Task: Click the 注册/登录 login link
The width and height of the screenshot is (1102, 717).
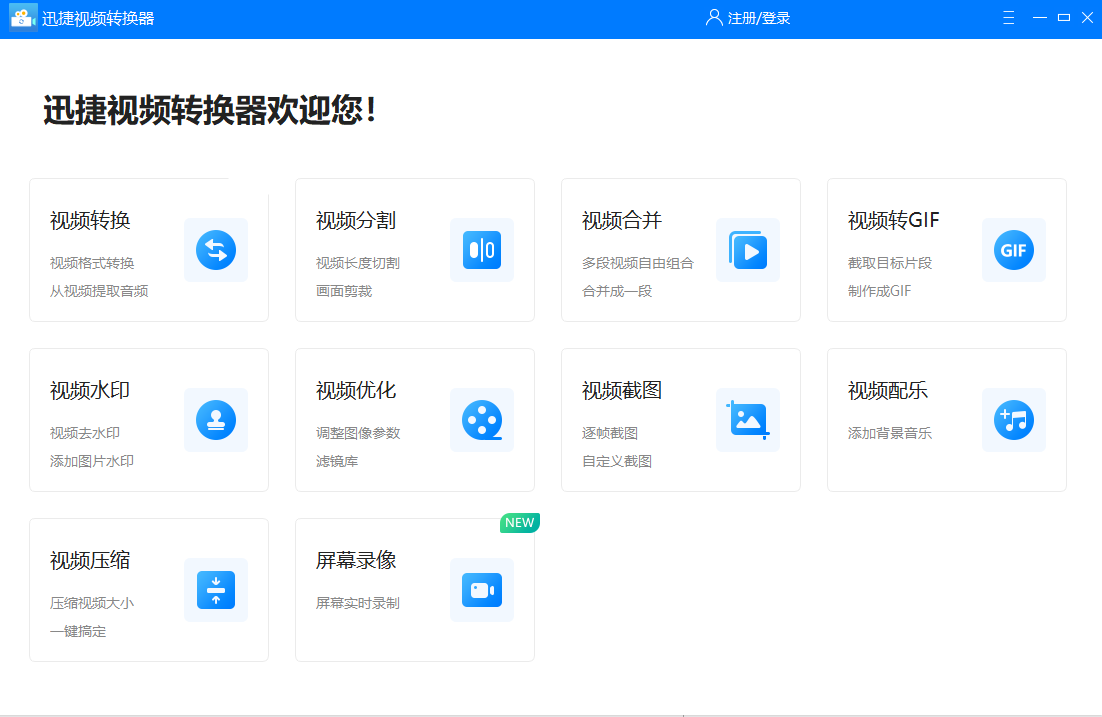Action: (x=756, y=17)
